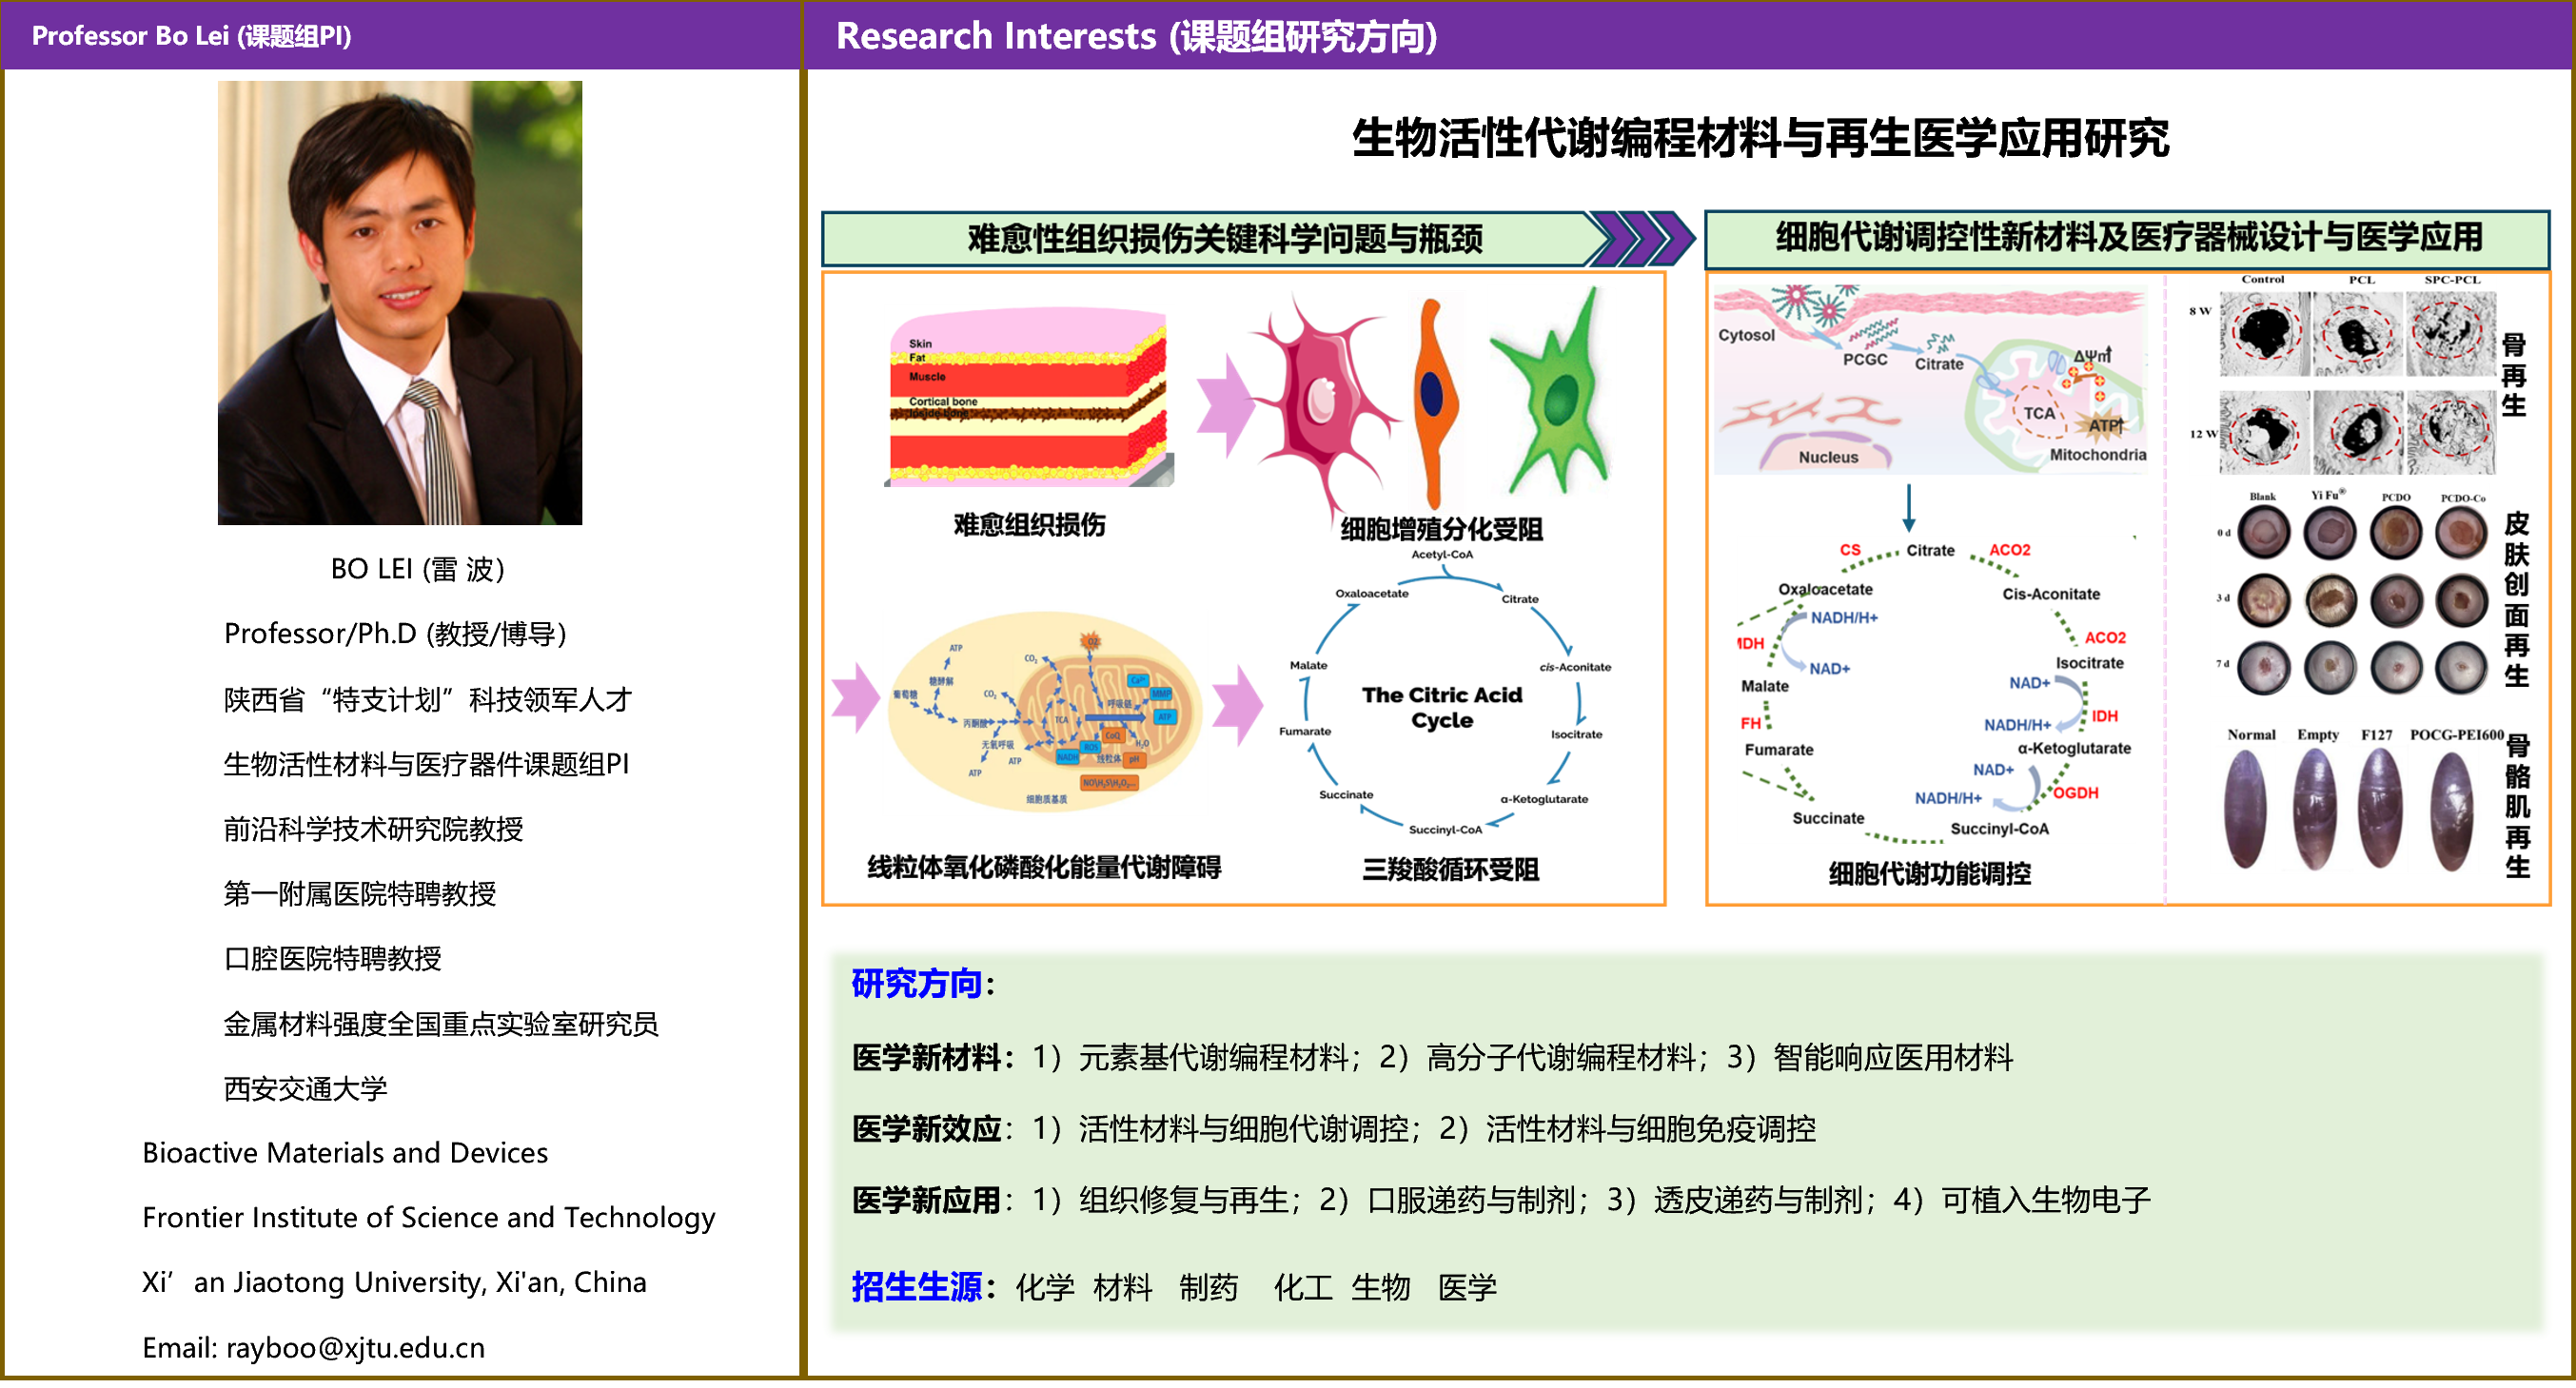This screenshot has height=1388, width=2576.
Task: Click the green banner 细胞代谢调控性新材料及医疗器械设计与医学应用
Action: point(2128,238)
